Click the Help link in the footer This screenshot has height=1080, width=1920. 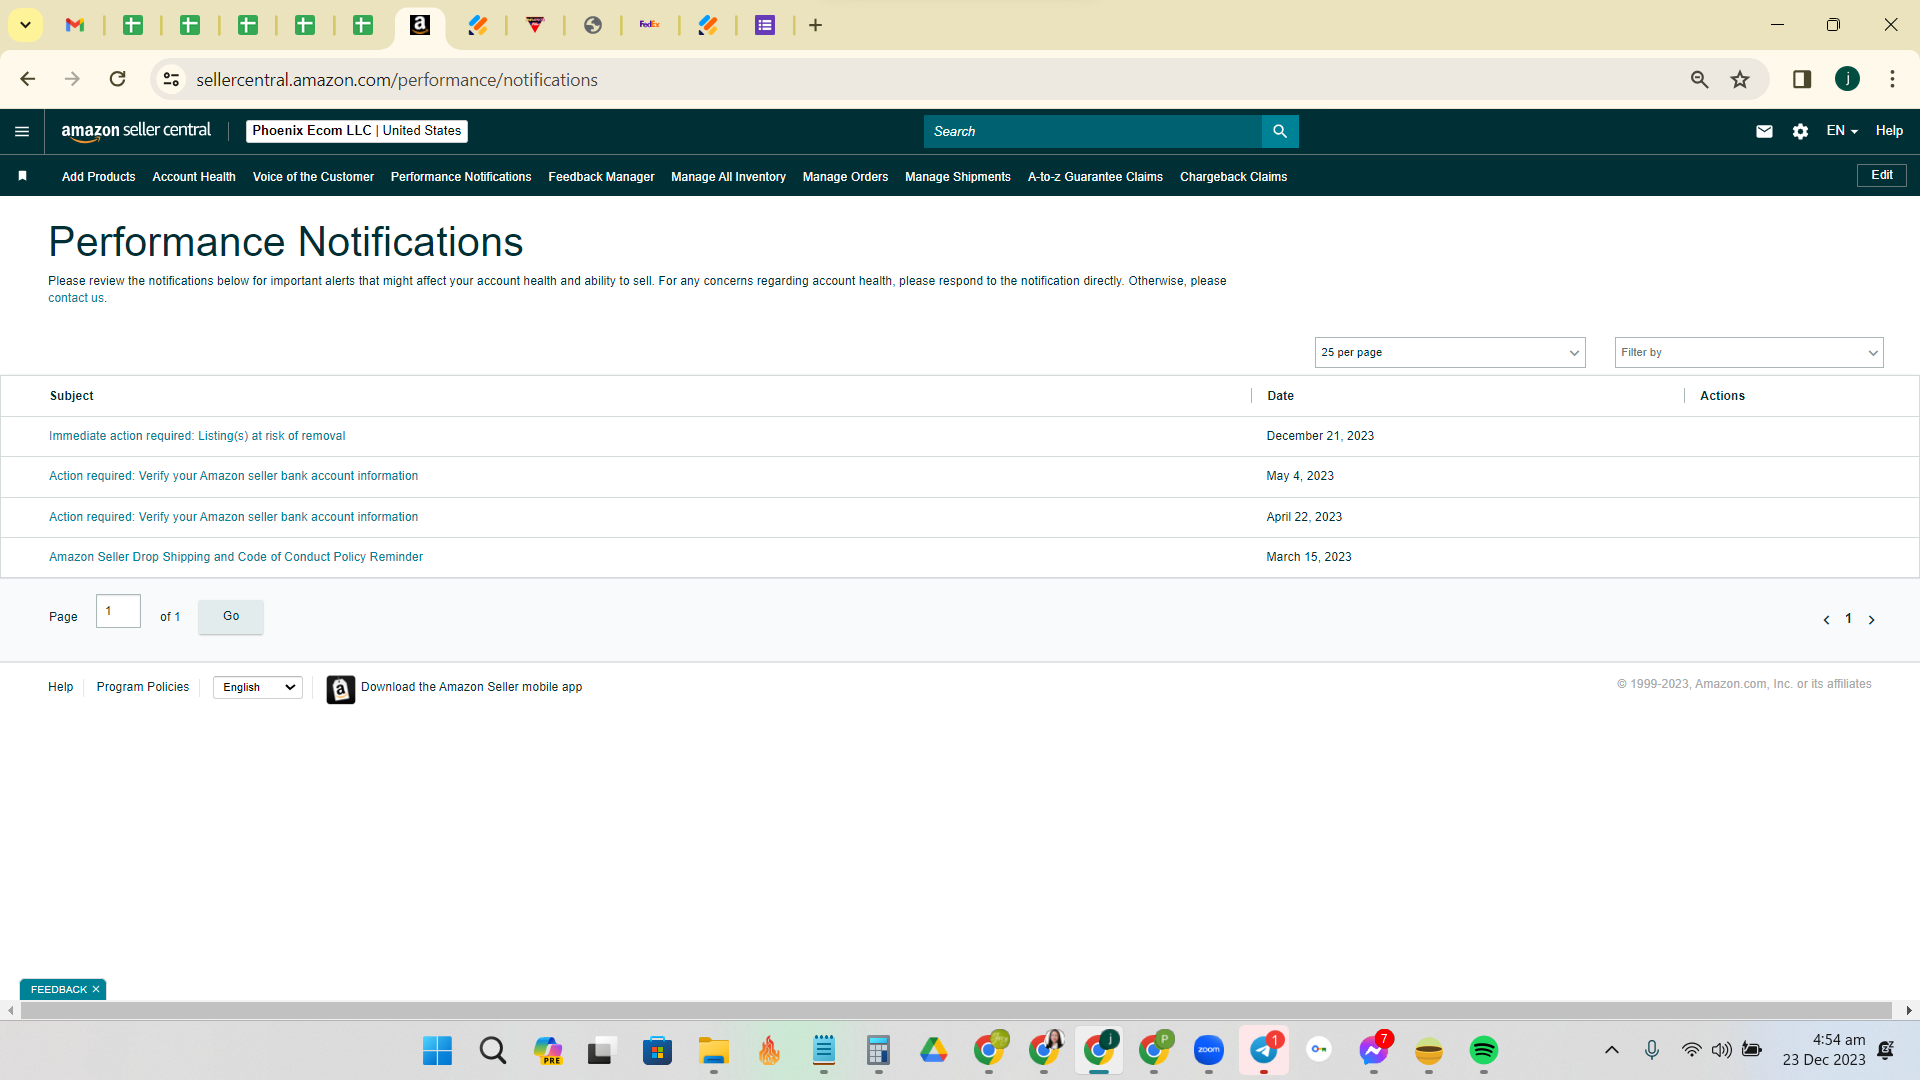coord(61,687)
